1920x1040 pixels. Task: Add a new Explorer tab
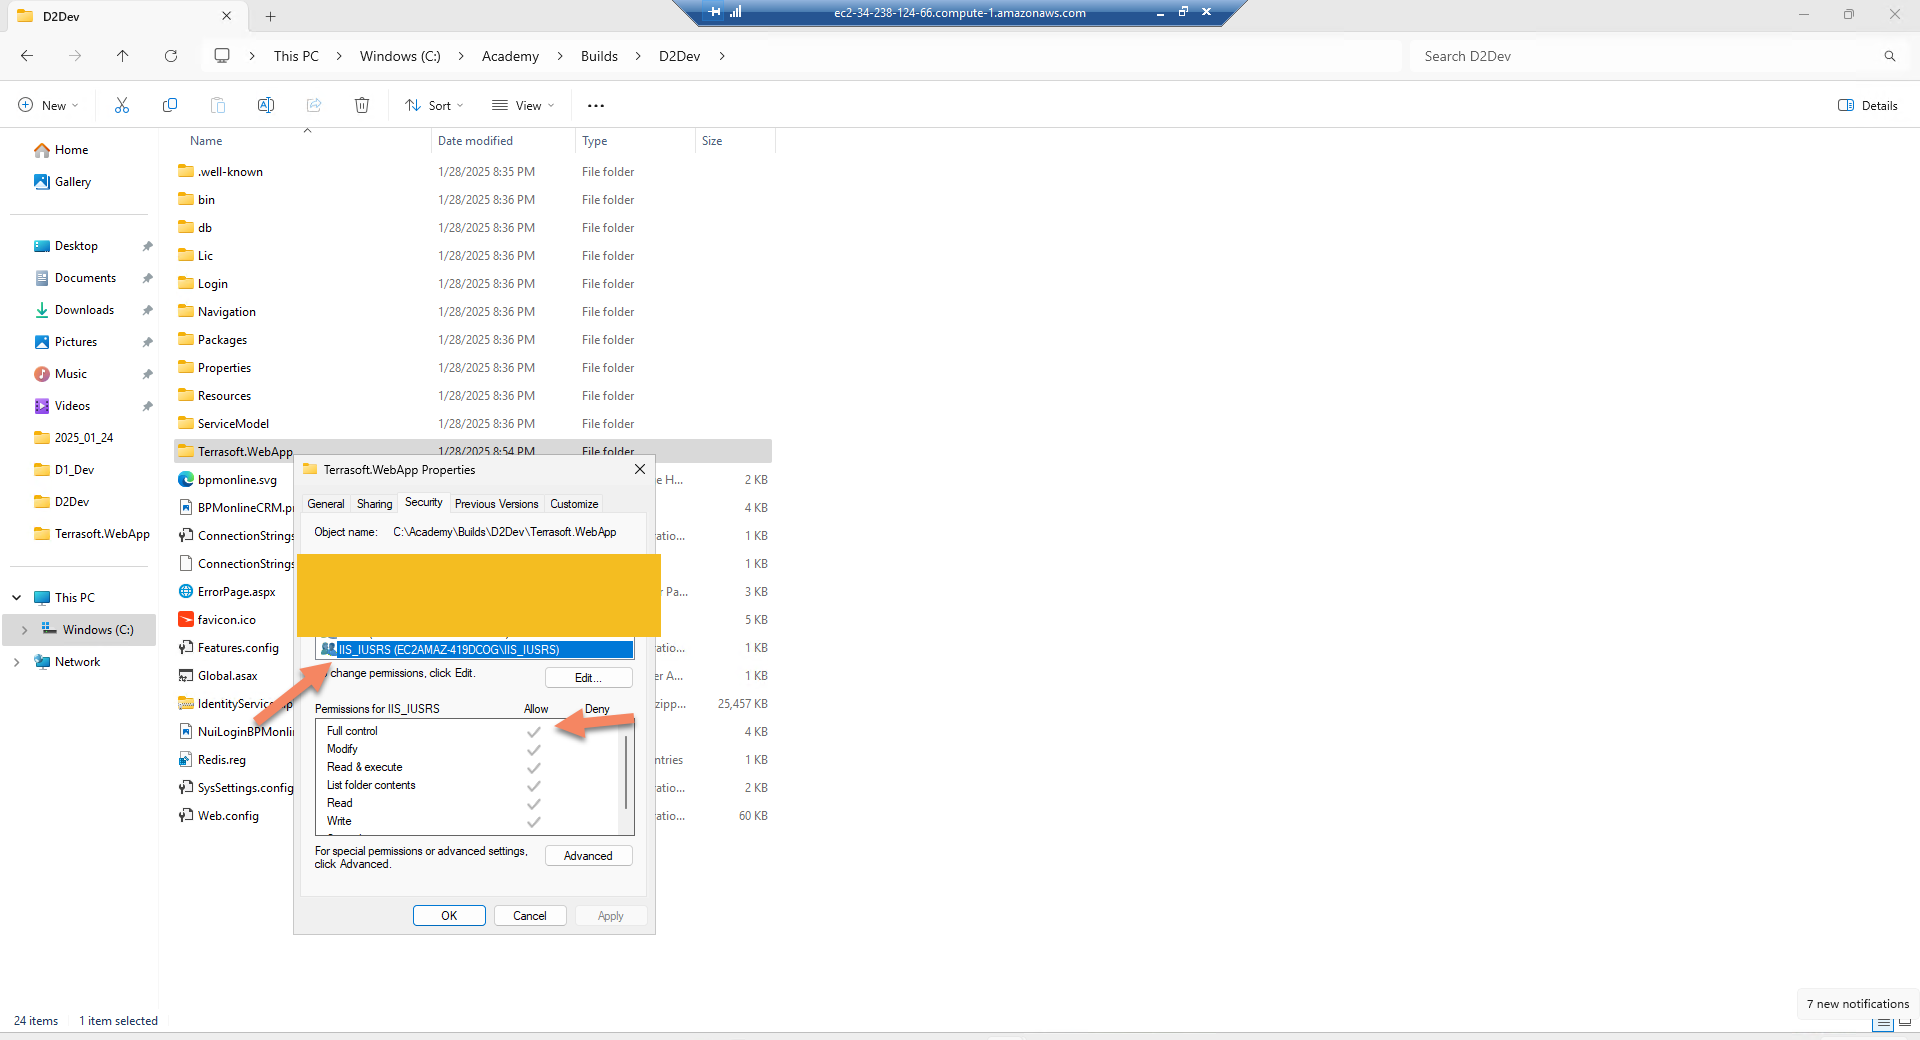click(270, 16)
